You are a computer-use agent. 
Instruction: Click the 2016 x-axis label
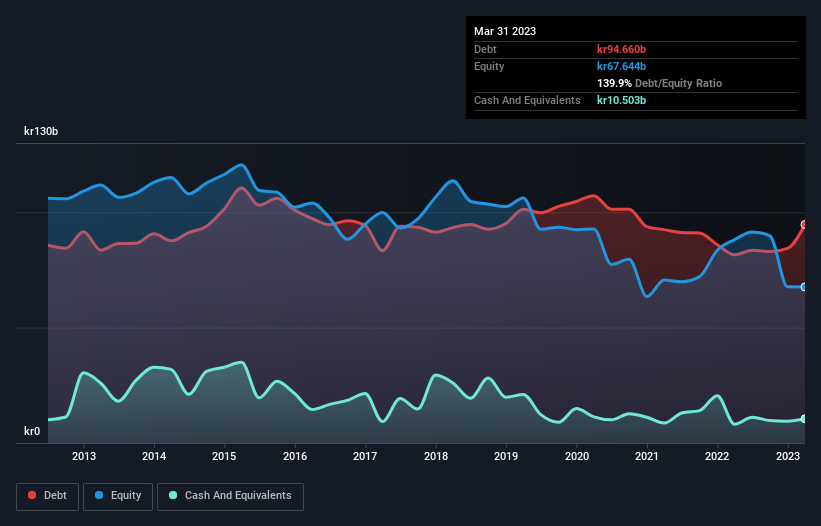[295, 456]
